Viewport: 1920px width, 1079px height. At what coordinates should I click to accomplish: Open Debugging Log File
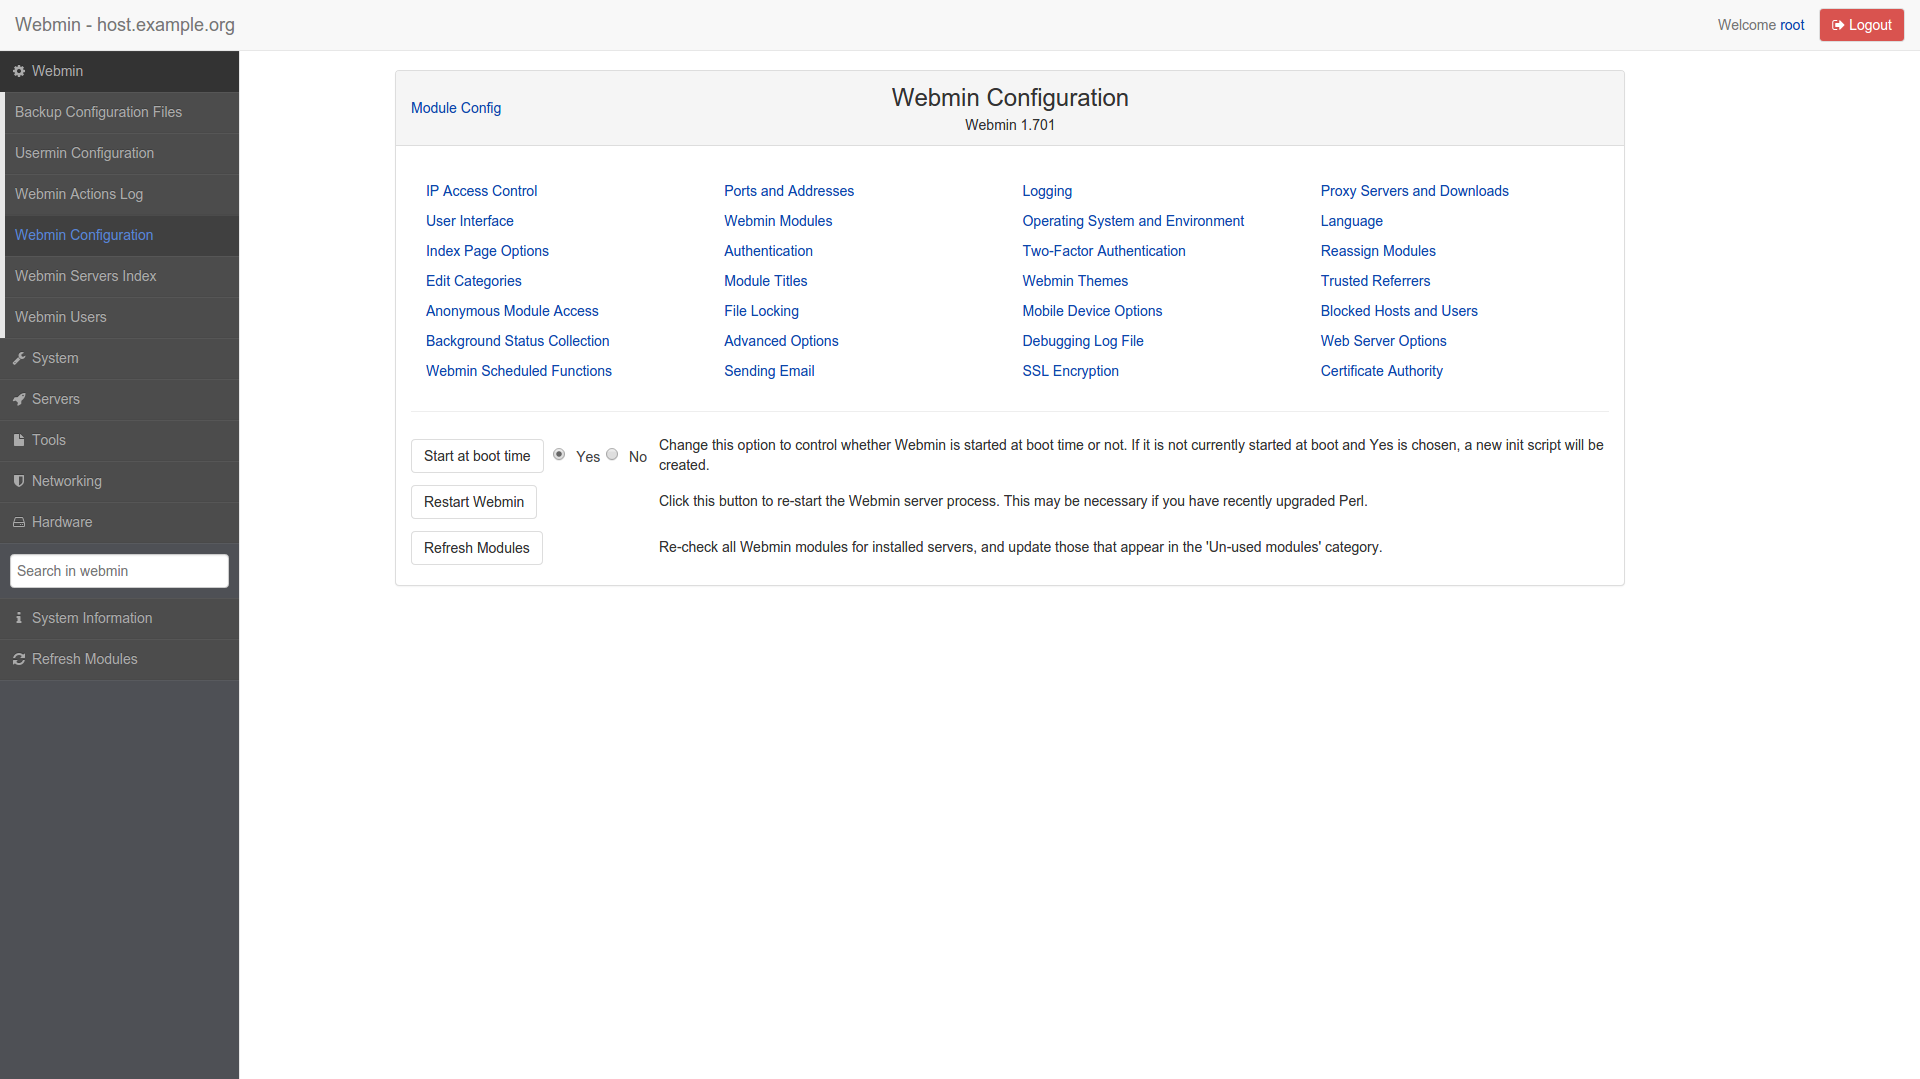pos(1083,341)
